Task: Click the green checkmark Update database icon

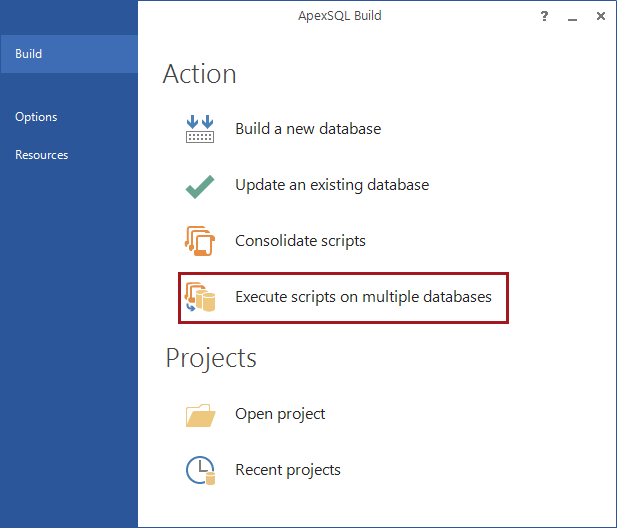Action: 200,186
